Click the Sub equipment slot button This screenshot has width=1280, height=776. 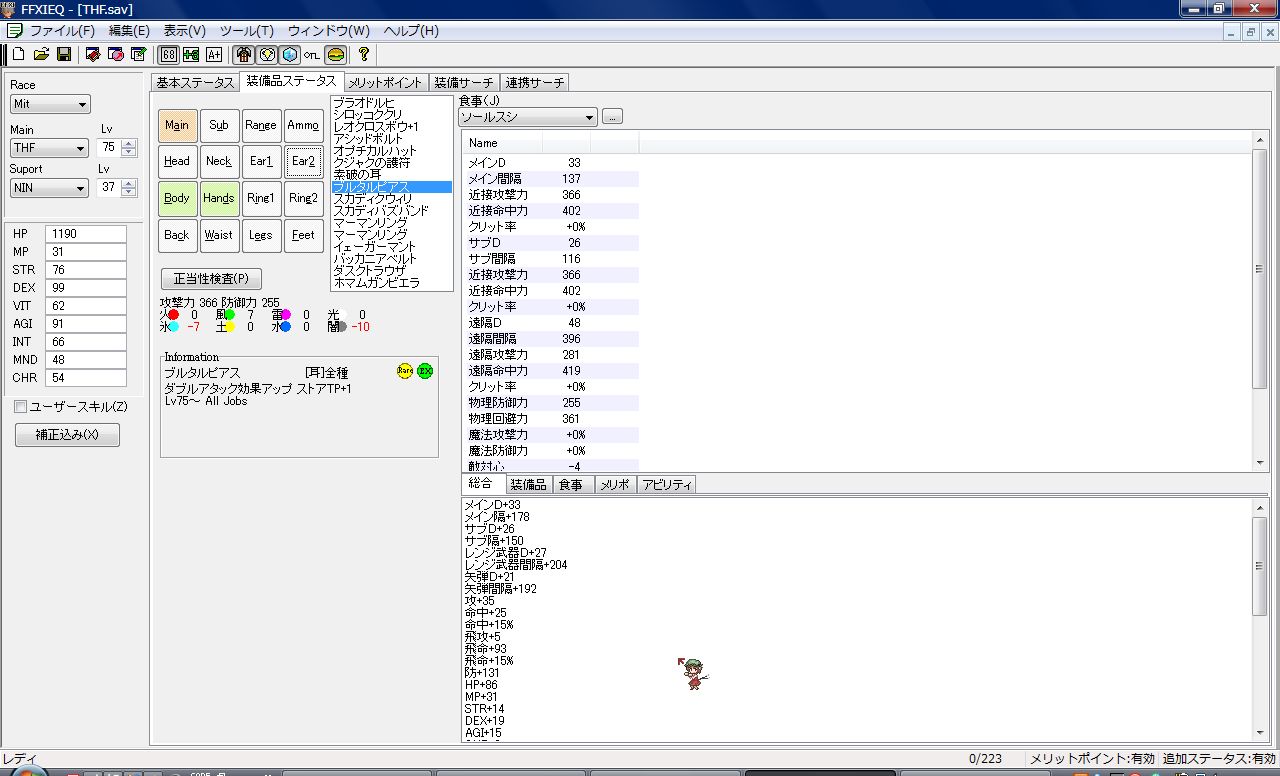click(219, 125)
